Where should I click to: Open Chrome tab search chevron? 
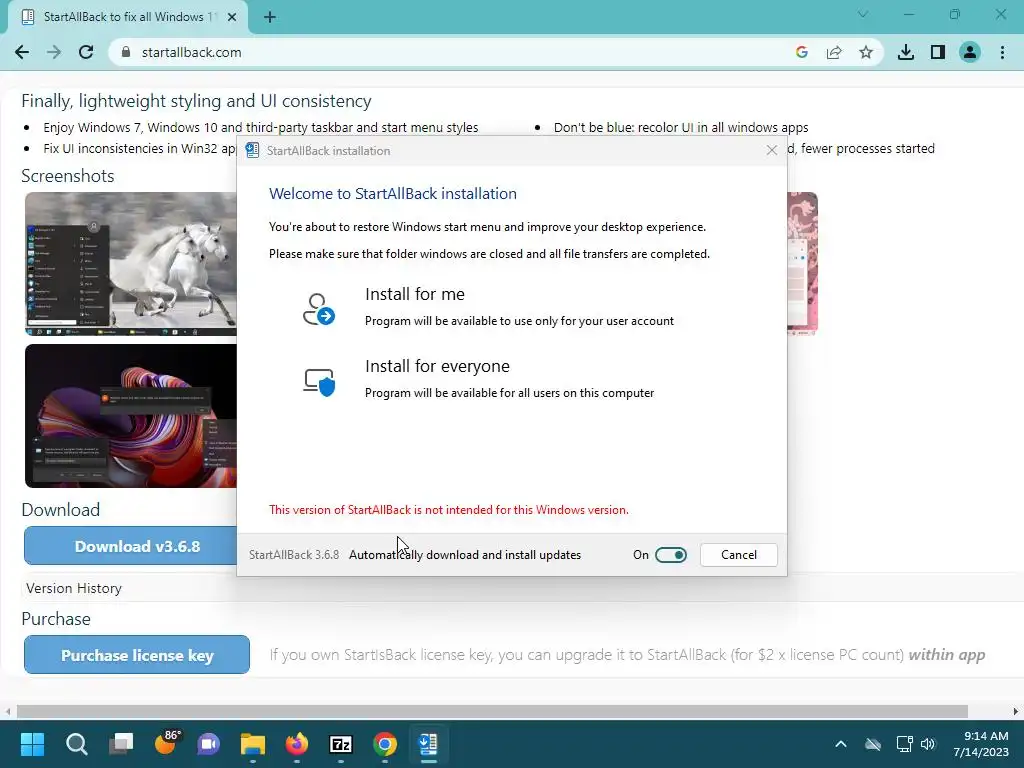(x=863, y=14)
